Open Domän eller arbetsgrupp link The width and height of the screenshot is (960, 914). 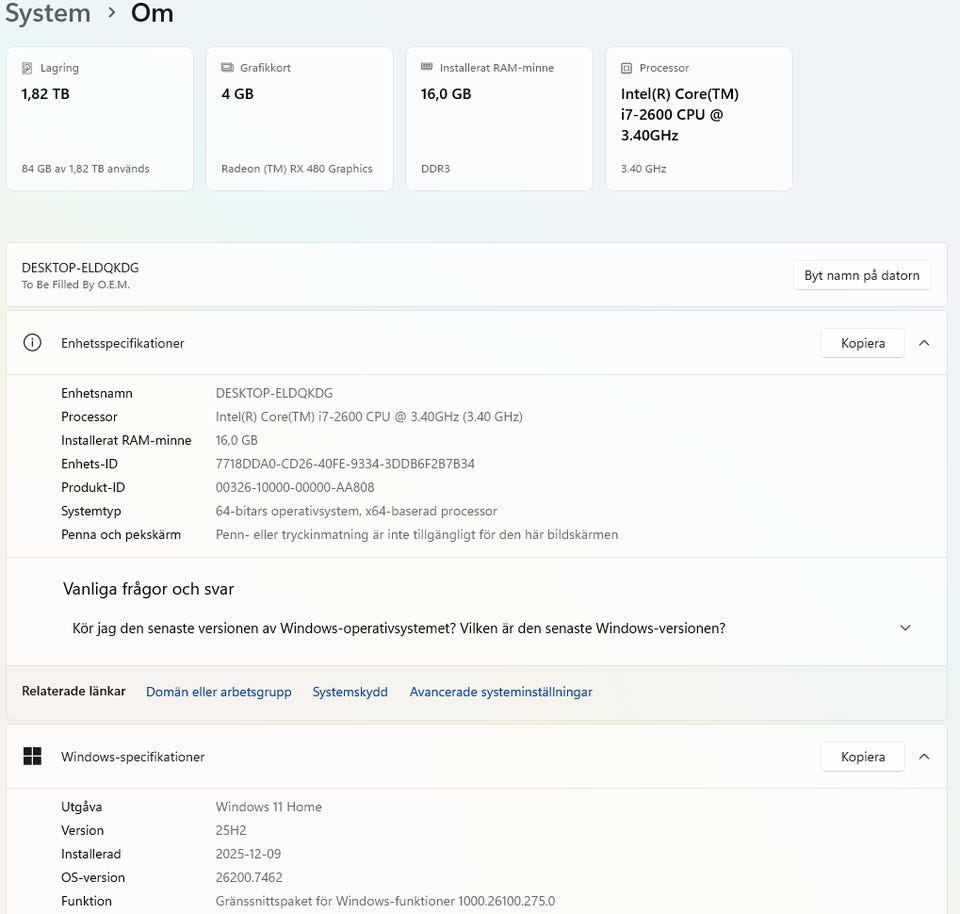click(219, 692)
